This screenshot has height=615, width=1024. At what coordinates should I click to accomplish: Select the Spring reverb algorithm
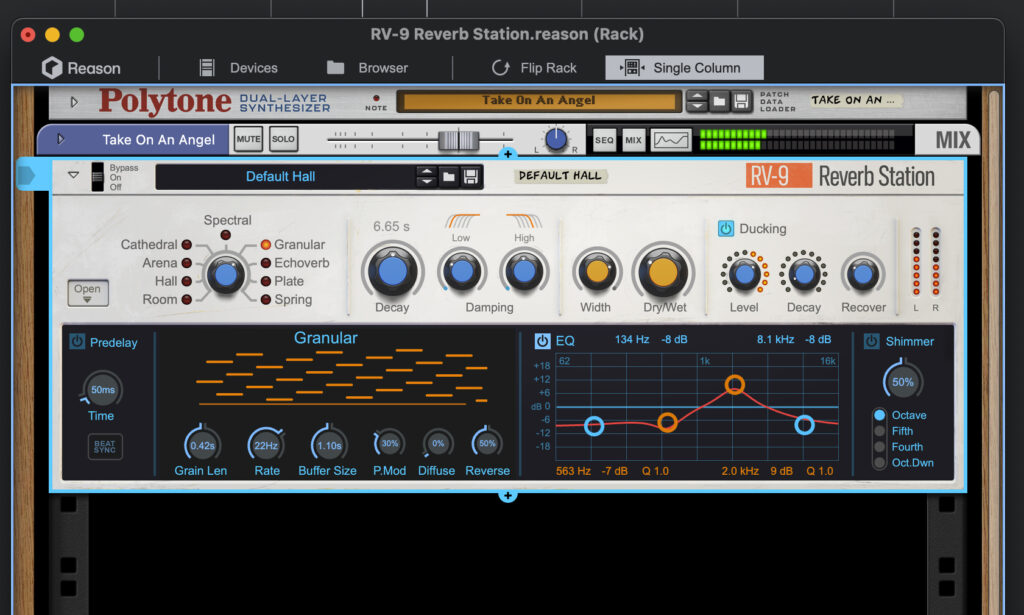[266, 300]
